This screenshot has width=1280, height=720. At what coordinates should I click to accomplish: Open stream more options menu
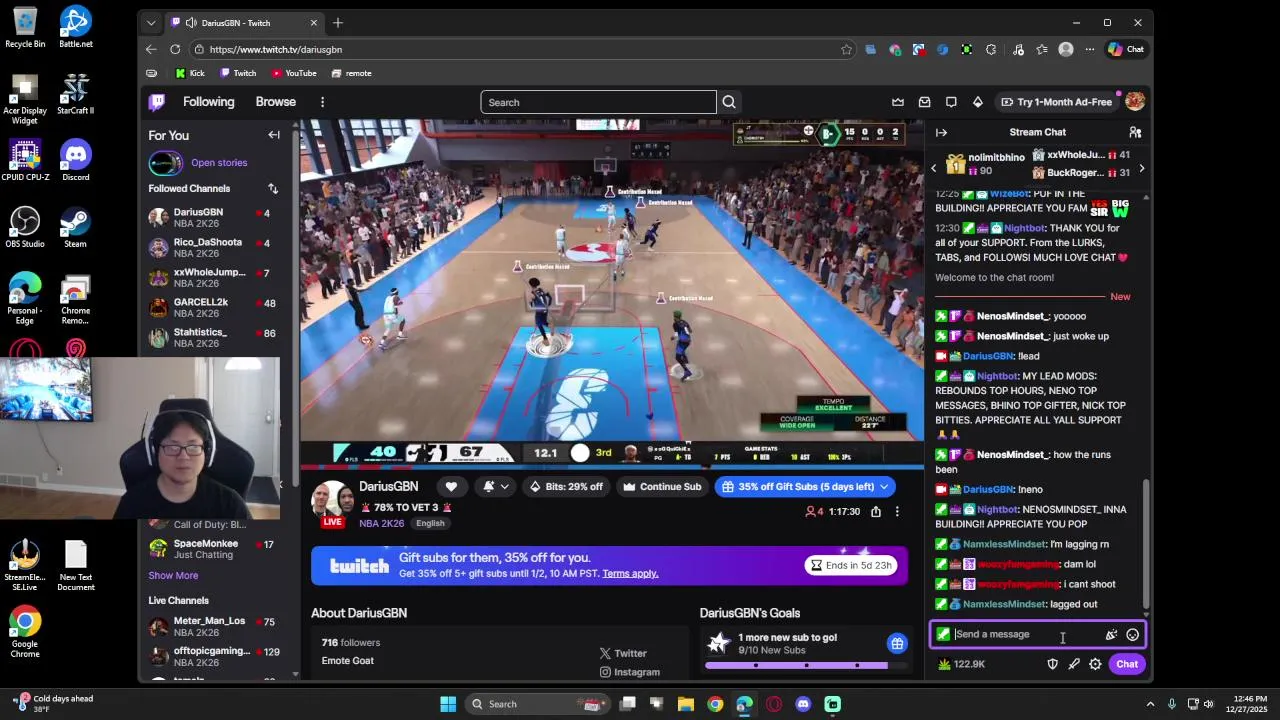coord(897,511)
